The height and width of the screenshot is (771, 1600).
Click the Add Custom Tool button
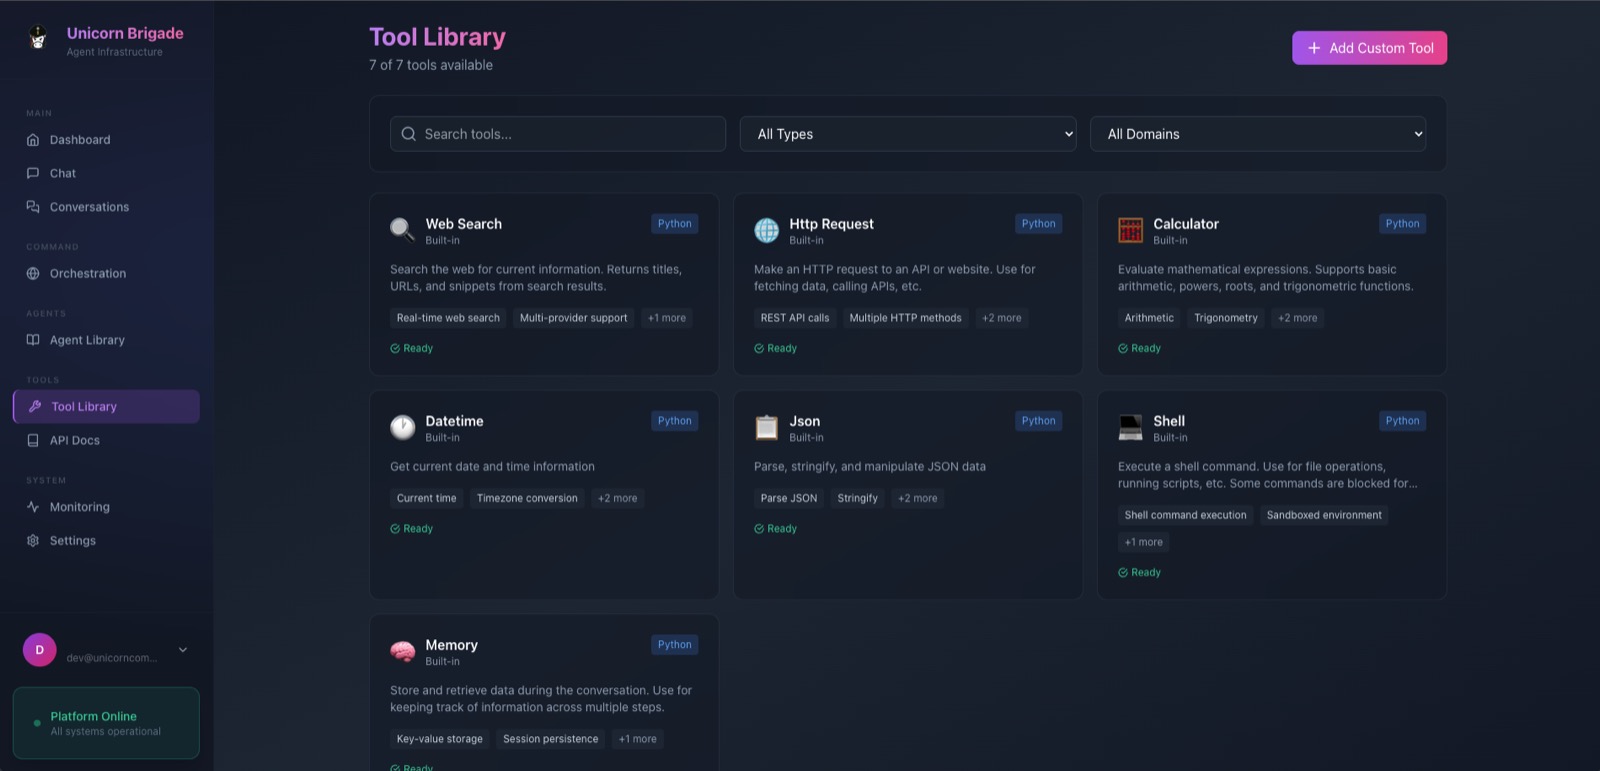pos(1369,48)
